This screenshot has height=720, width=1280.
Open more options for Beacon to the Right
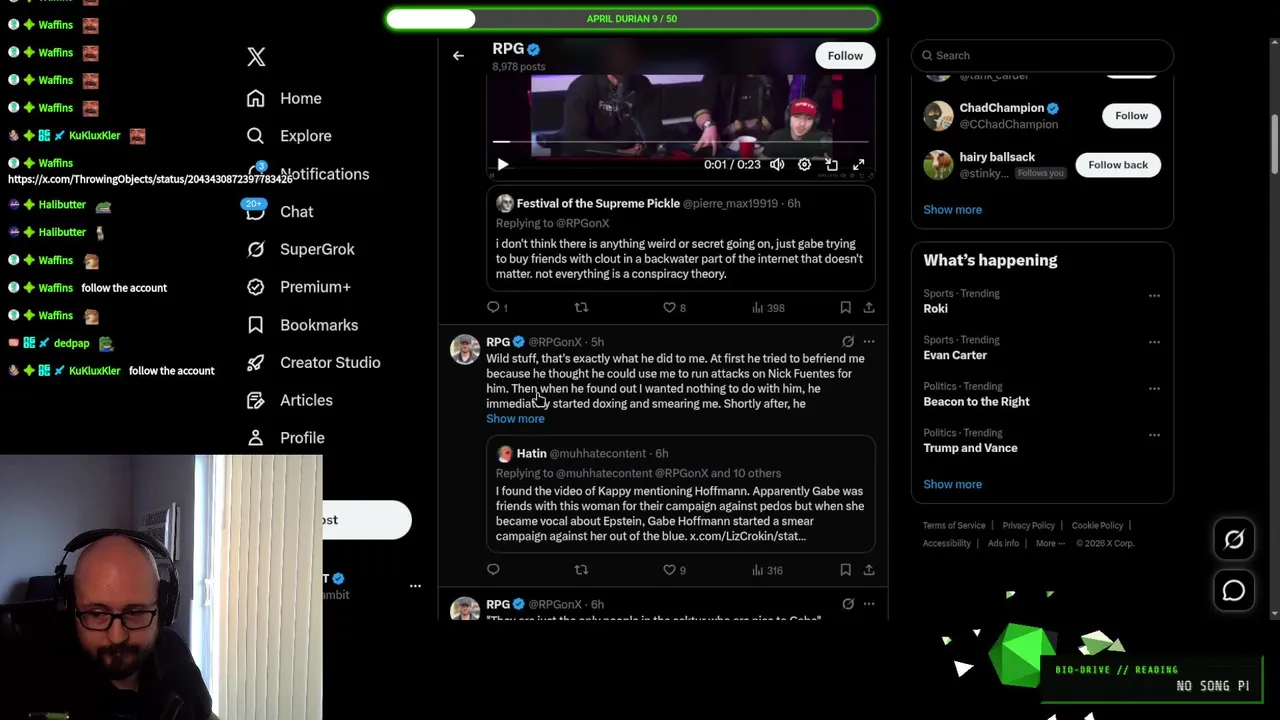click(x=1154, y=388)
